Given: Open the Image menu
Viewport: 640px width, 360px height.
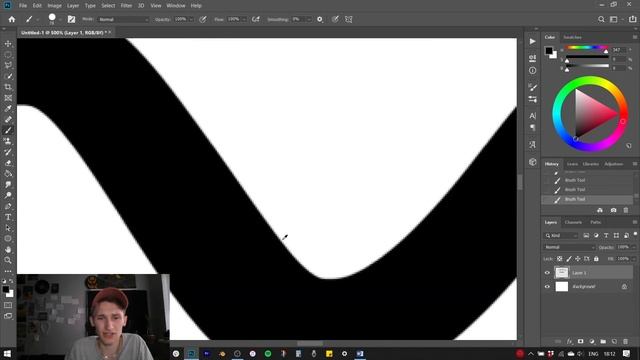Looking at the screenshot, I should click(x=54, y=6).
